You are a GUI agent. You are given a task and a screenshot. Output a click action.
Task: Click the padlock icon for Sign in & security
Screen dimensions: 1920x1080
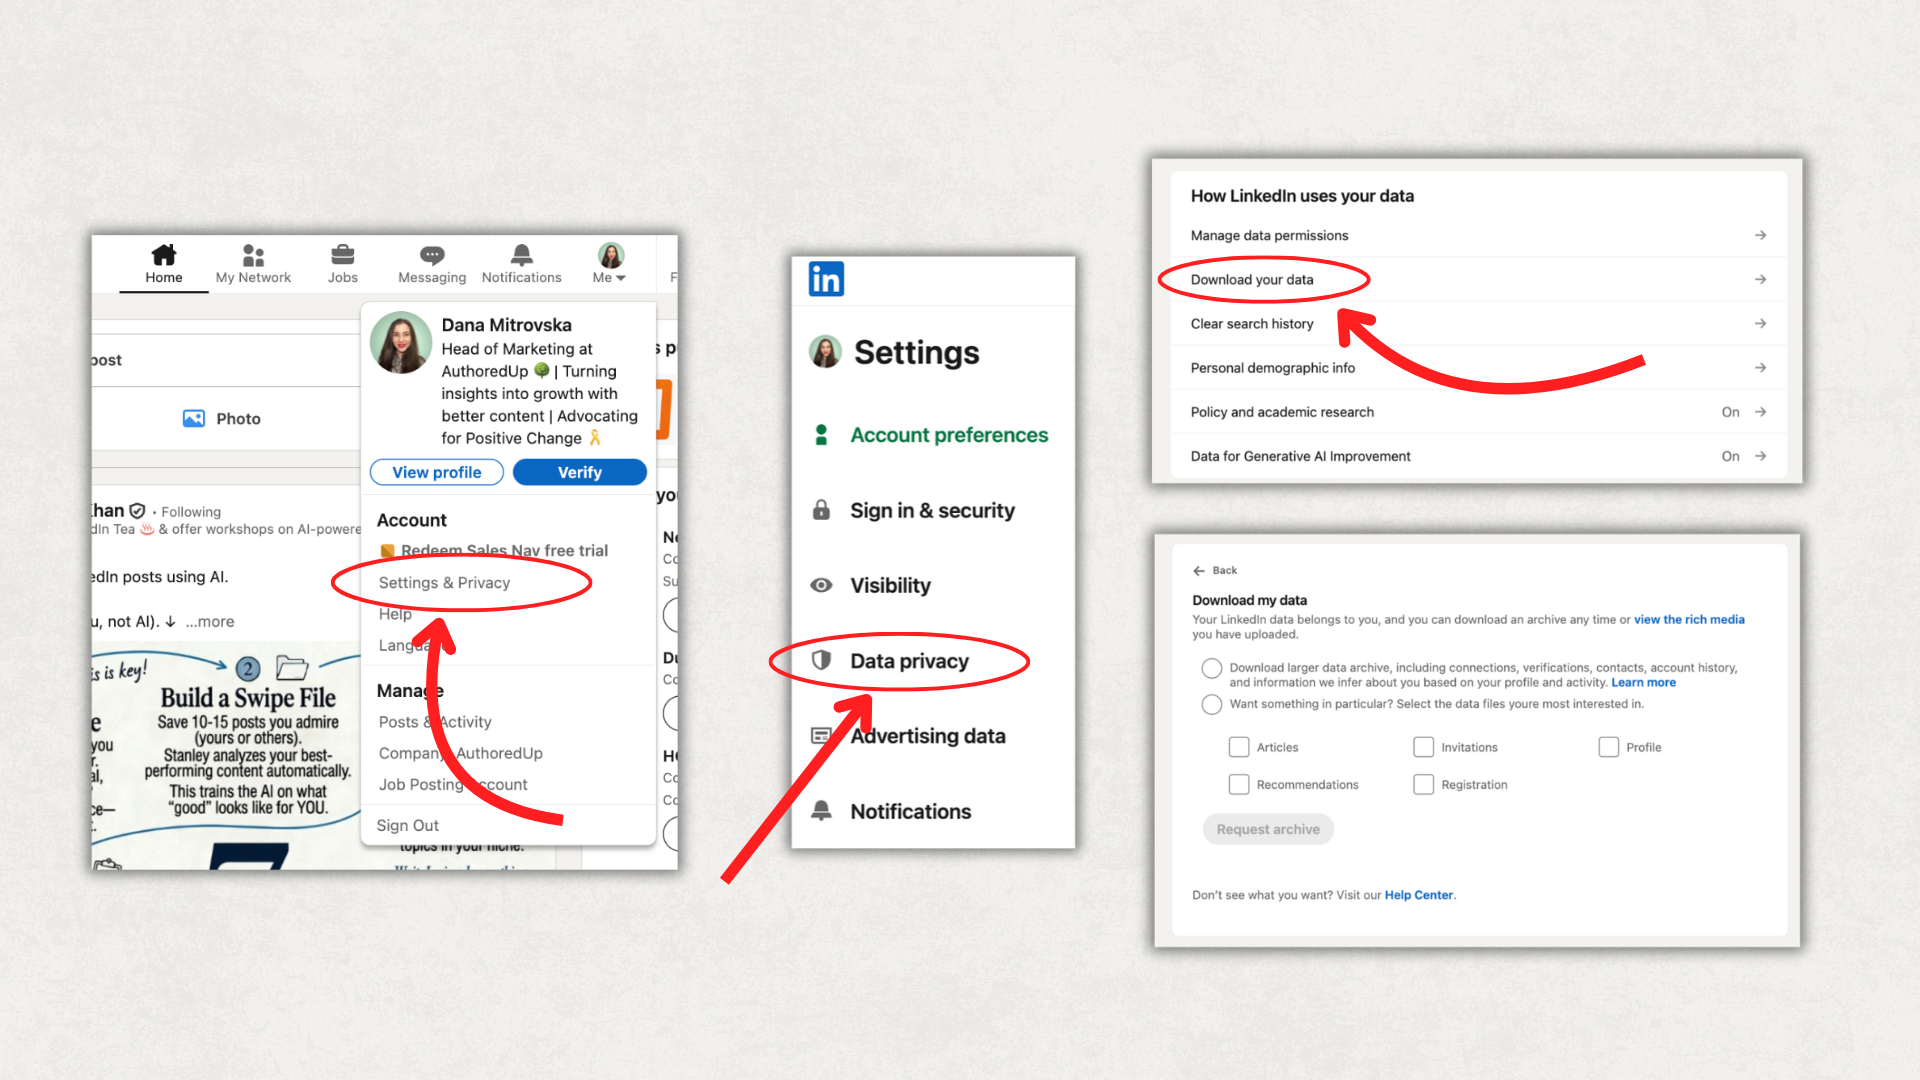tap(821, 510)
